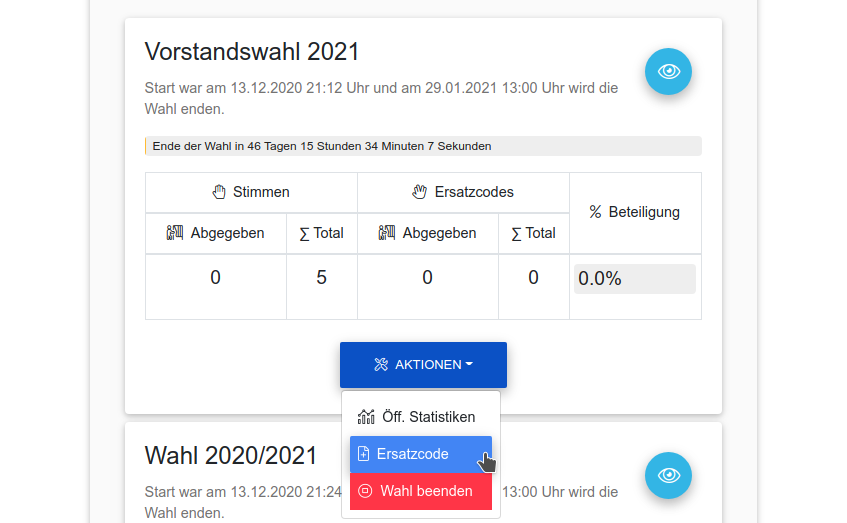Click the tools icon in Aktionen button
Image resolution: width=847 pixels, height=523 pixels.
(x=381, y=365)
